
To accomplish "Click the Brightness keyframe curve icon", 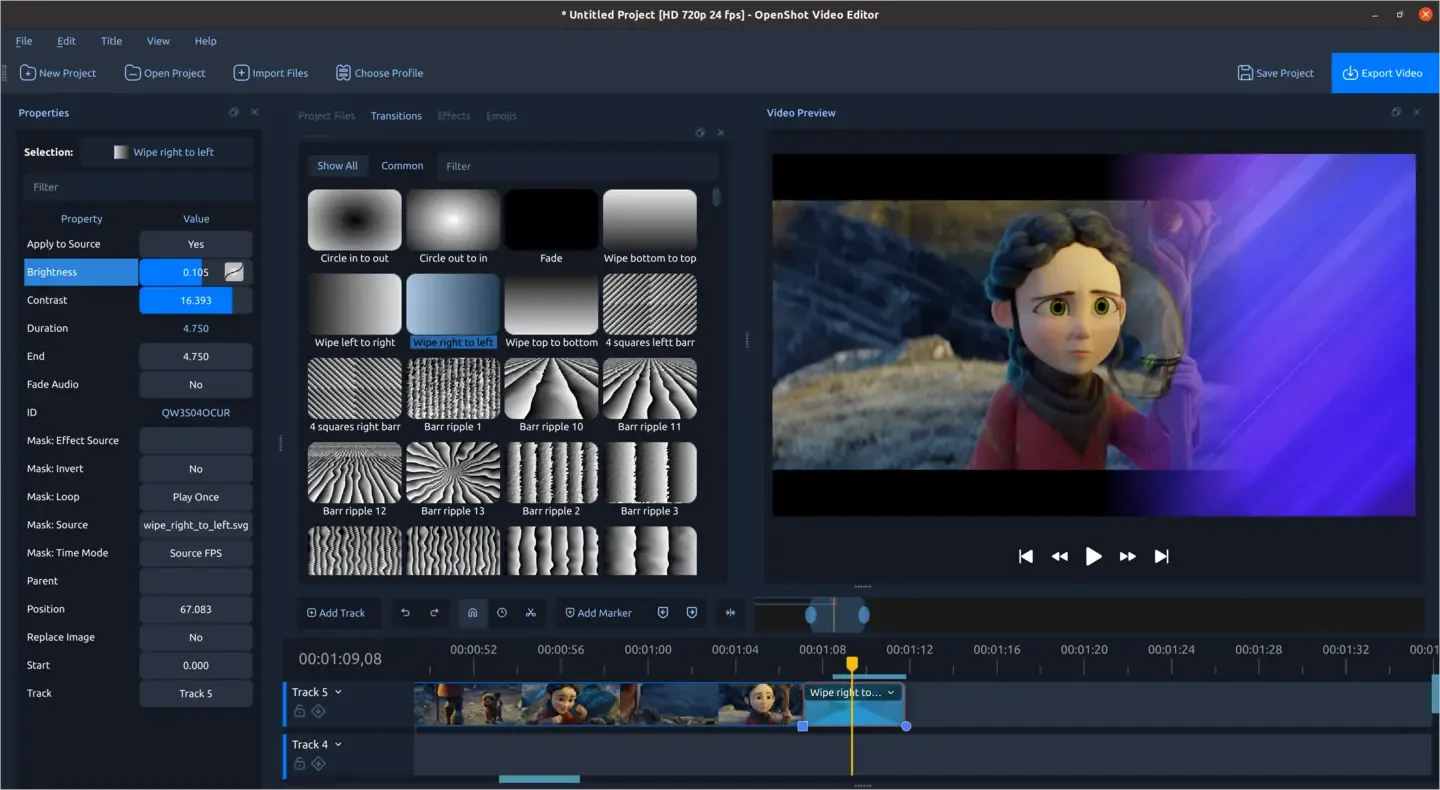I will [x=234, y=272].
